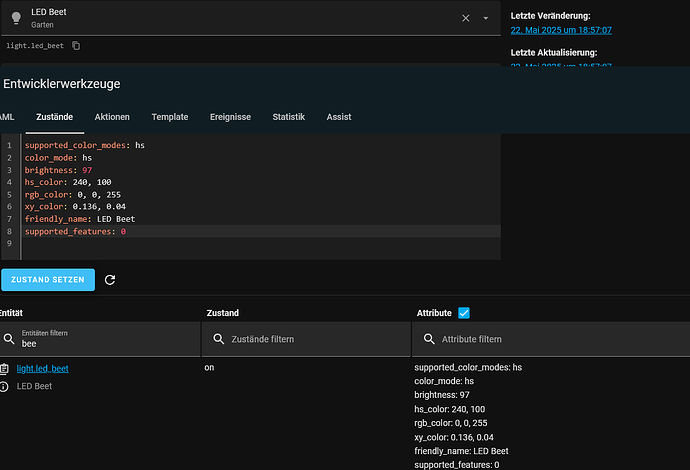Copy the light.led_beet entity ID
Image resolution: width=690 pixels, height=470 pixels.
(76, 46)
